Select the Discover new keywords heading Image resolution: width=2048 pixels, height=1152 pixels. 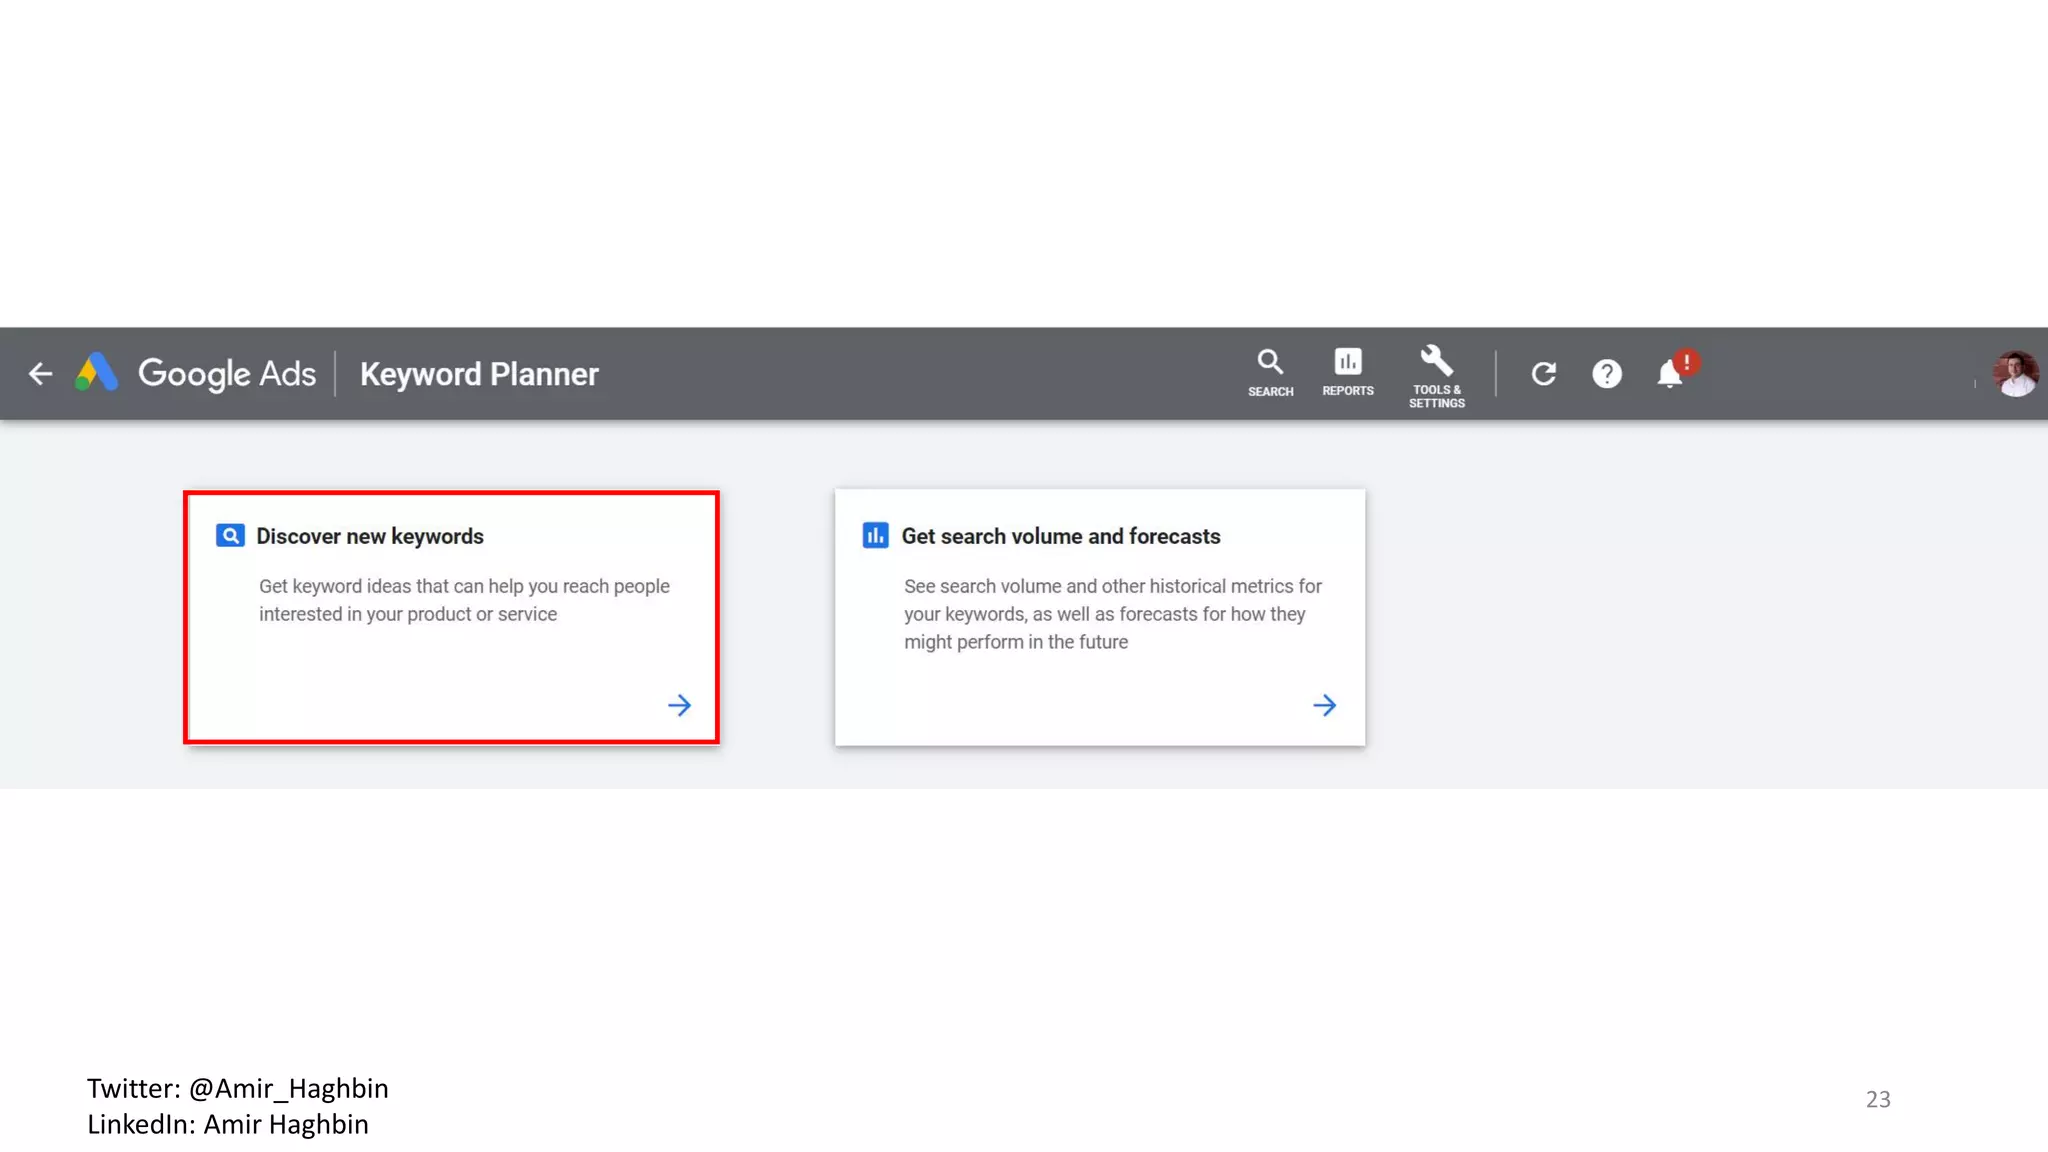click(370, 537)
